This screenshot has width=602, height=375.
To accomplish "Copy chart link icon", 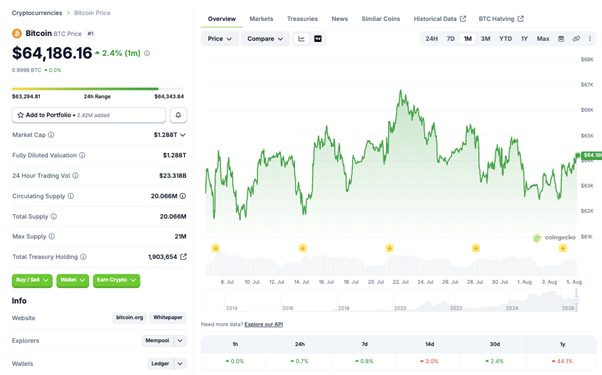I will [x=576, y=39].
